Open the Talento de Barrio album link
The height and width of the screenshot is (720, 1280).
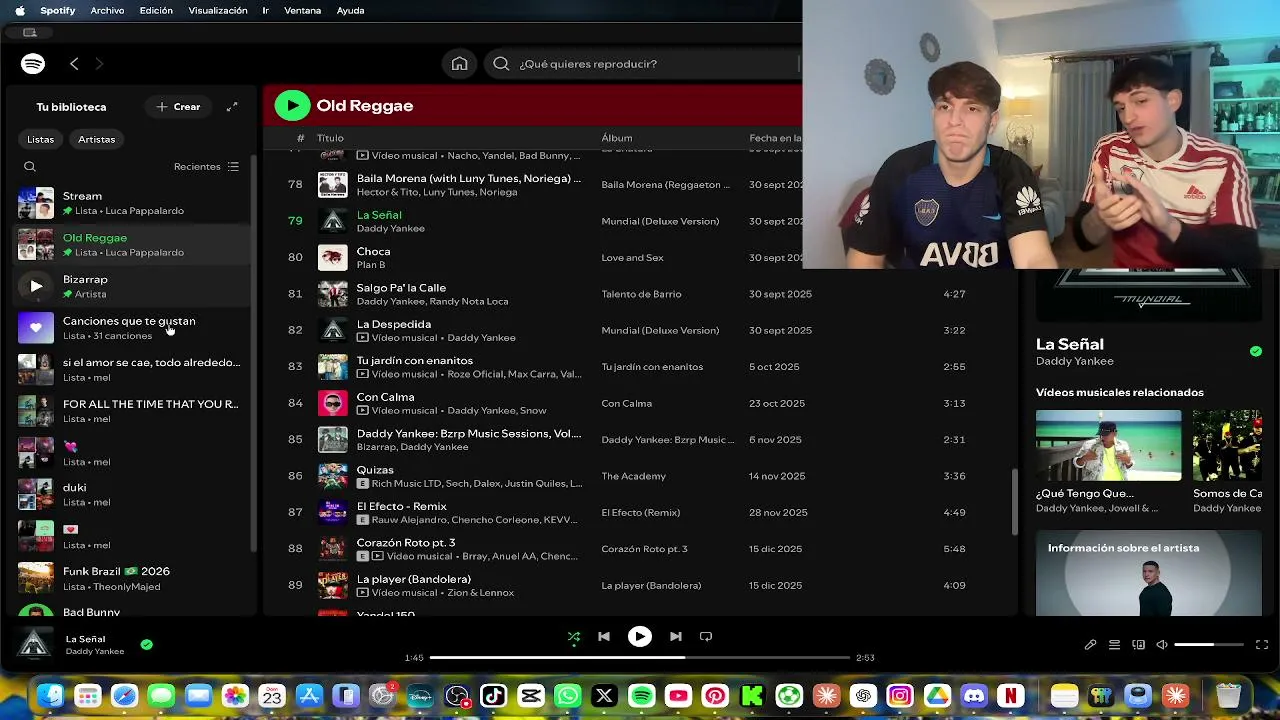click(x=641, y=294)
